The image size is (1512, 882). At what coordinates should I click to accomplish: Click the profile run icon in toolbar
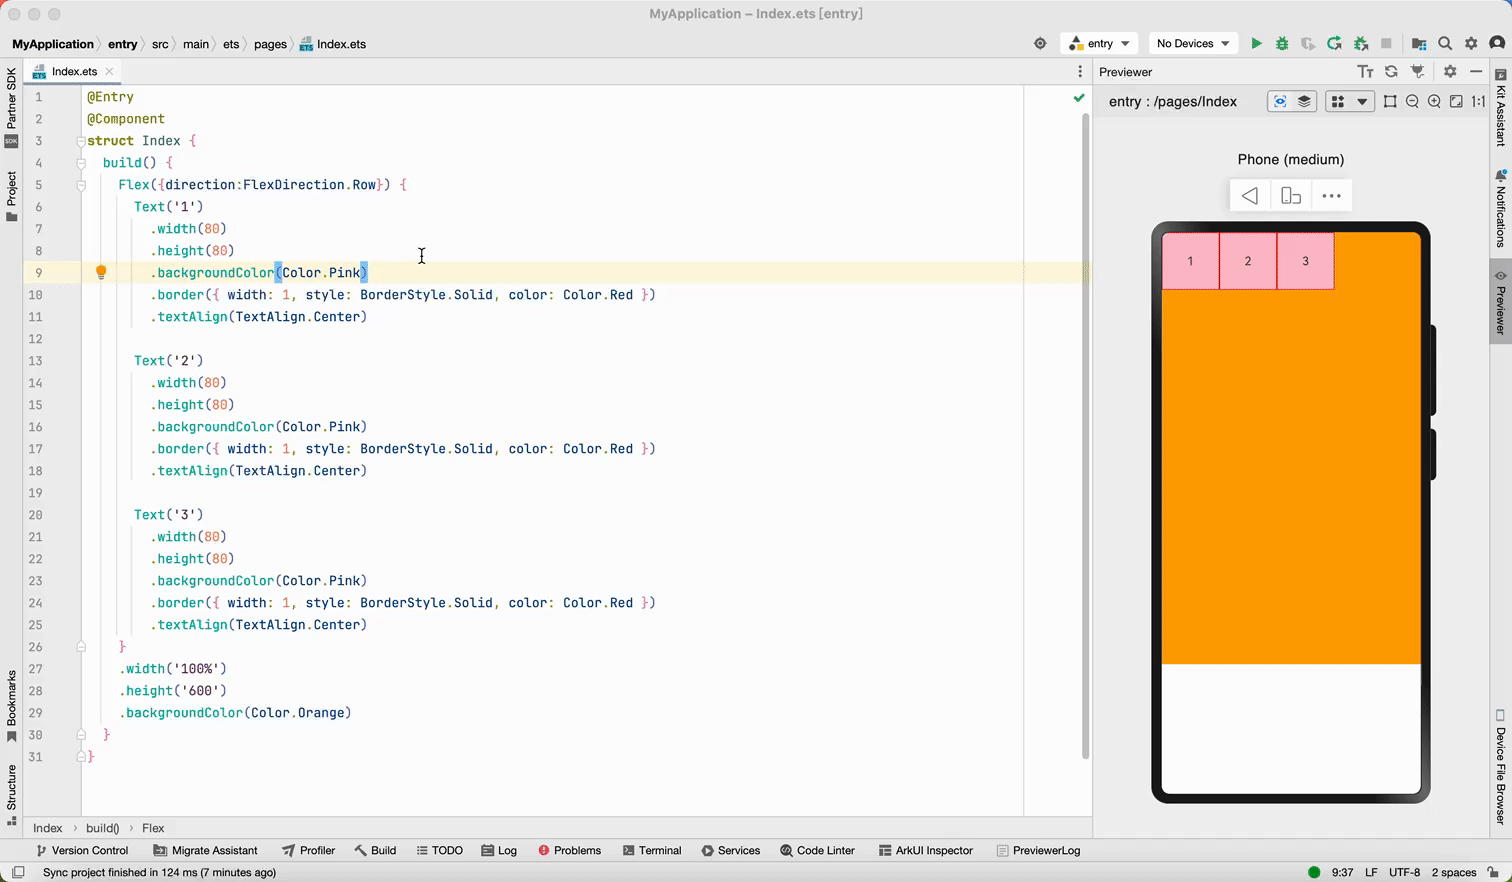[1308, 44]
